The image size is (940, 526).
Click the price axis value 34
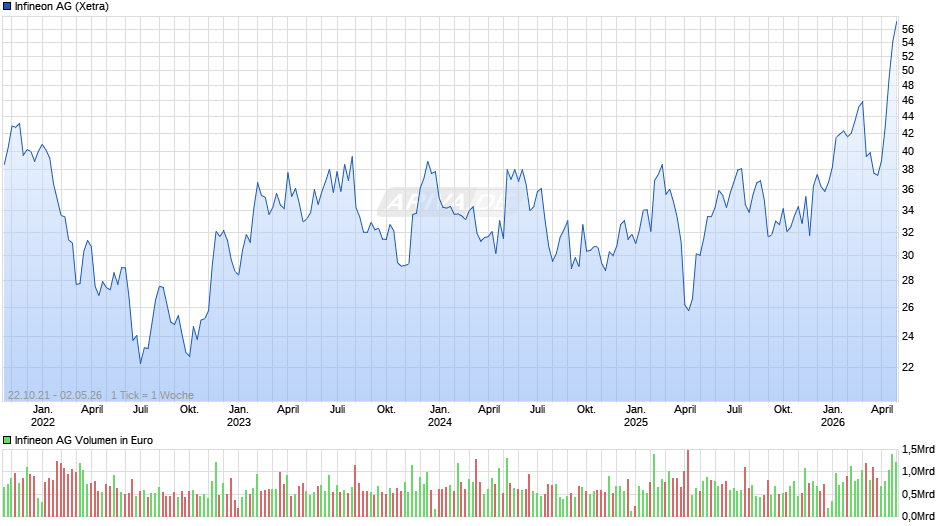pos(908,211)
